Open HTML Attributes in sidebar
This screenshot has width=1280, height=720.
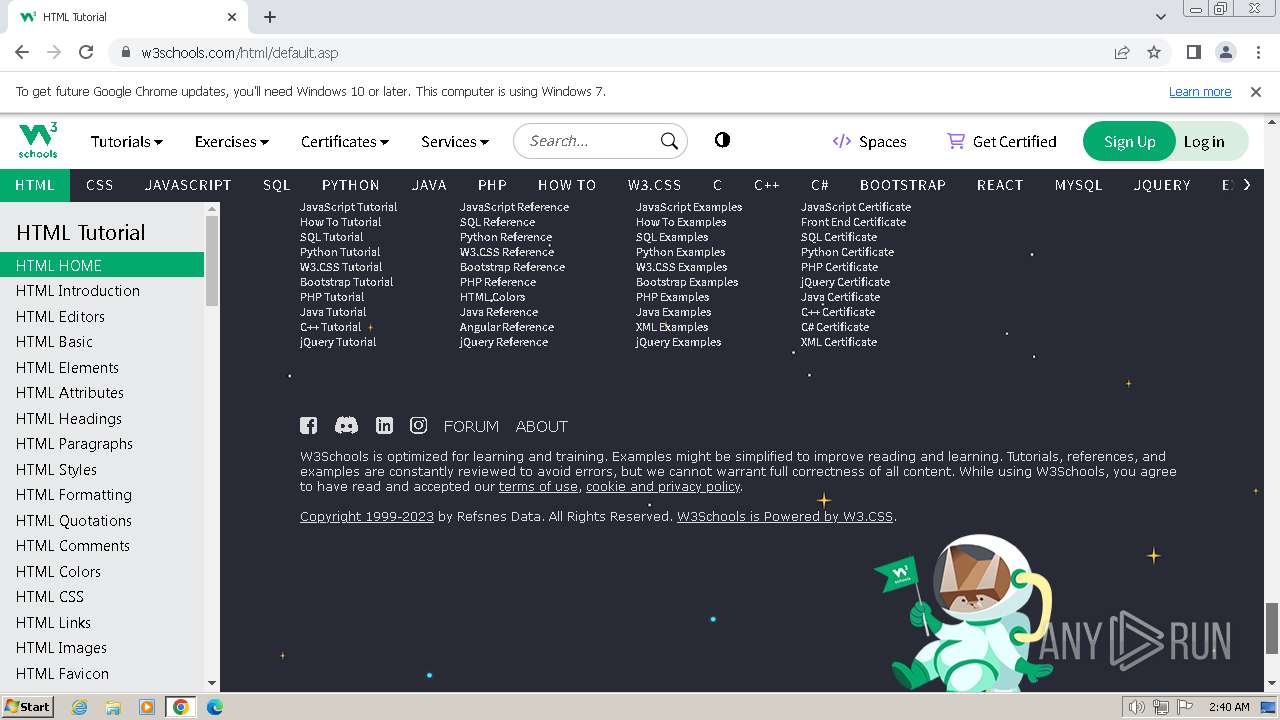tap(70, 392)
